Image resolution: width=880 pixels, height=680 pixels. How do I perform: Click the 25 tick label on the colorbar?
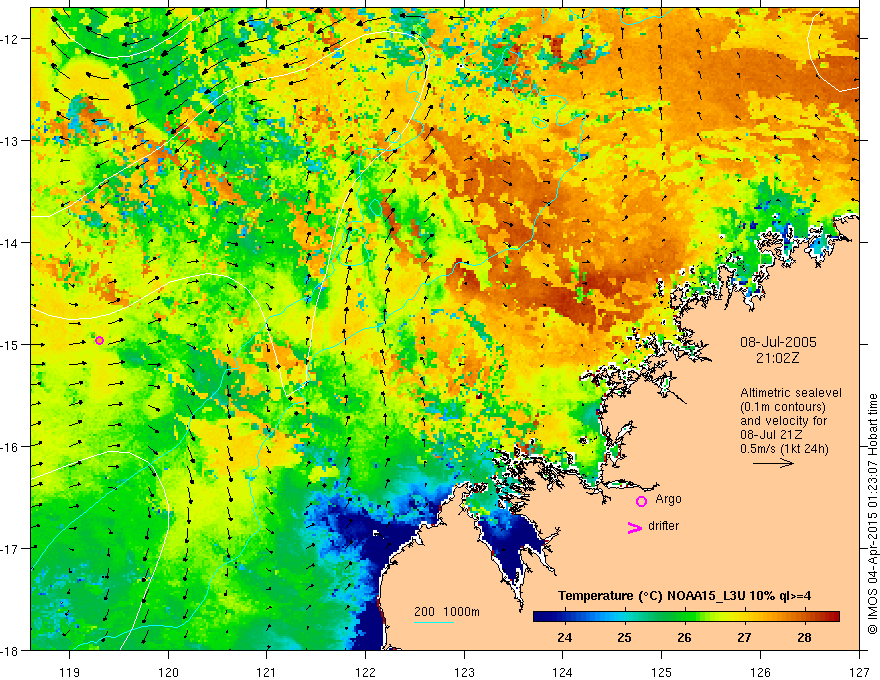point(624,637)
